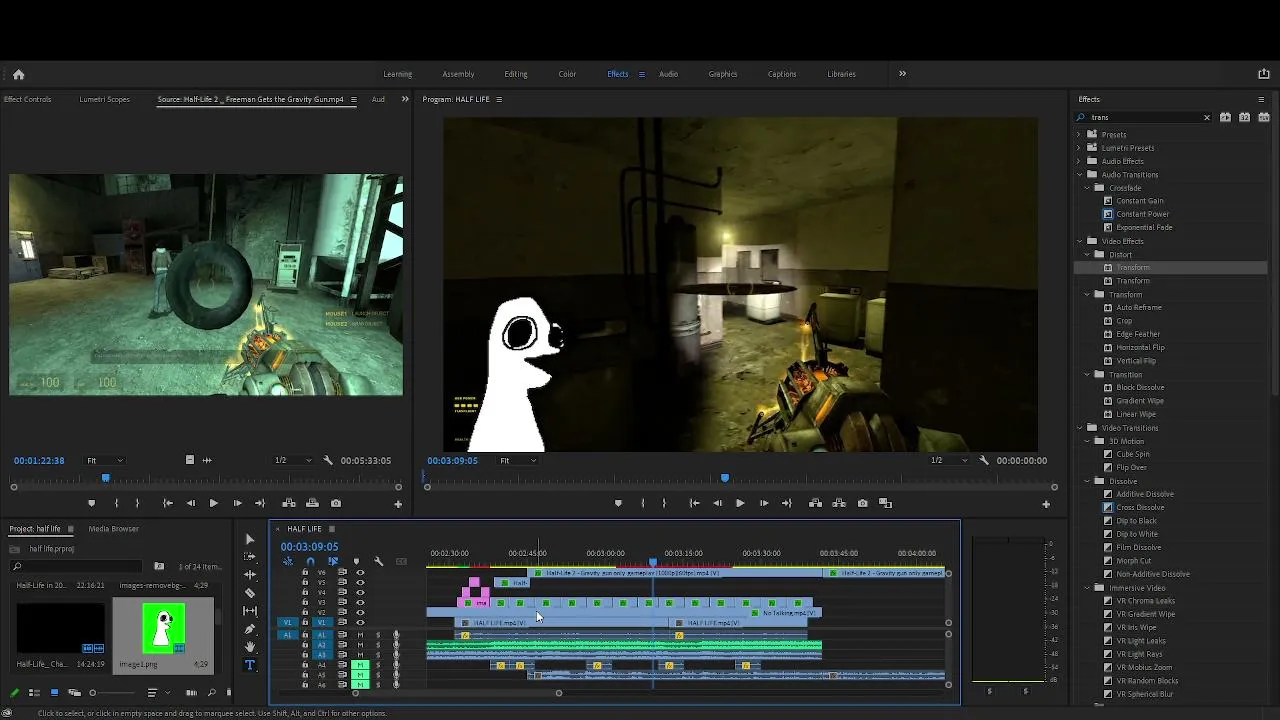
Task: Open Quick Export at top right
Action: [x=1263, y=74]
